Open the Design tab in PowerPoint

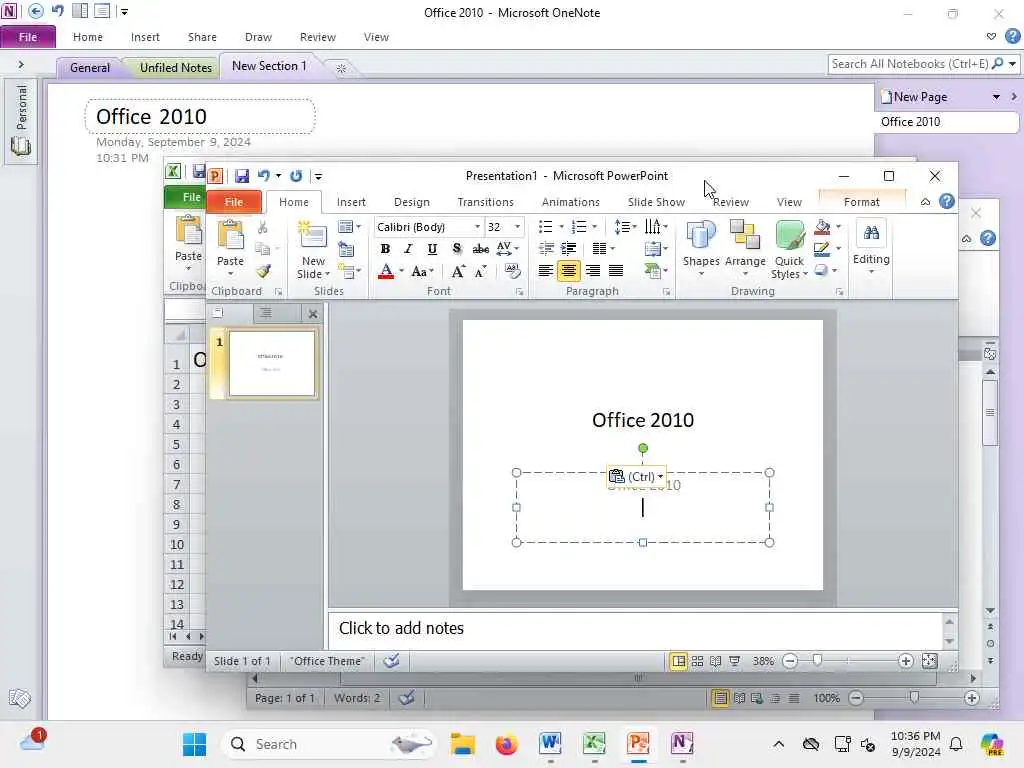411,202
